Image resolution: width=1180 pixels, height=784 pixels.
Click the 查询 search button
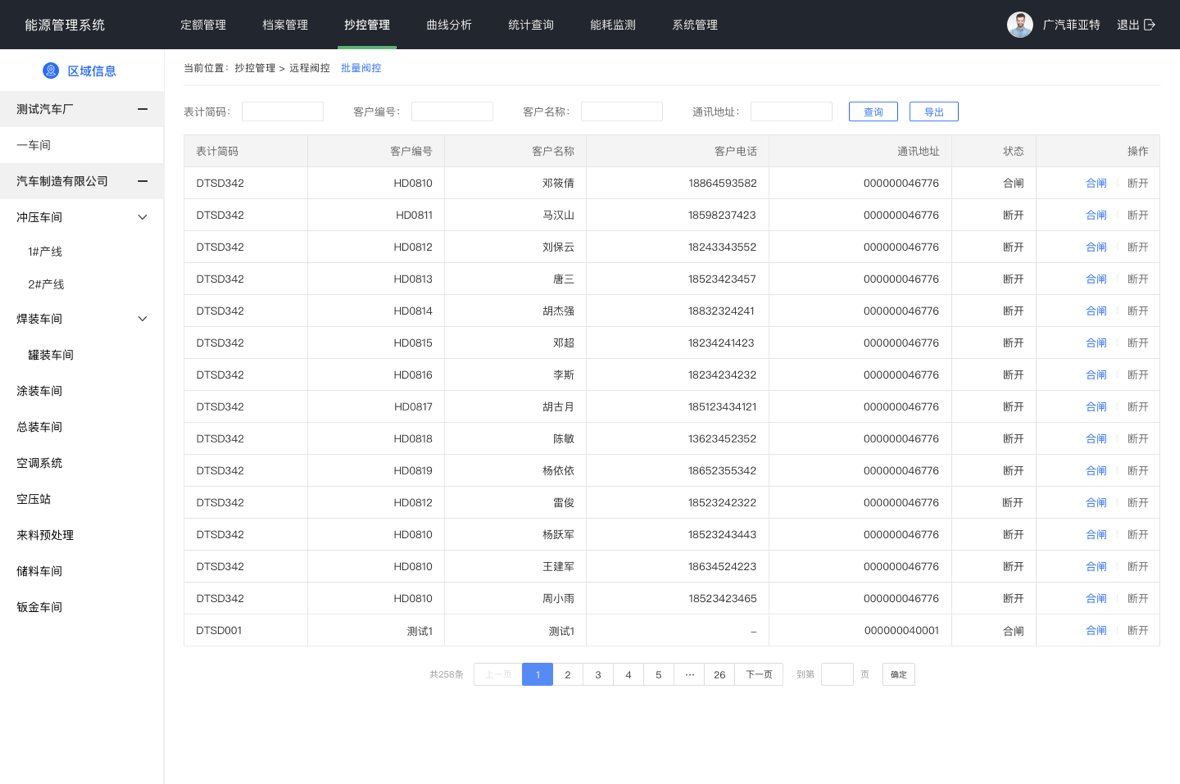873,111
